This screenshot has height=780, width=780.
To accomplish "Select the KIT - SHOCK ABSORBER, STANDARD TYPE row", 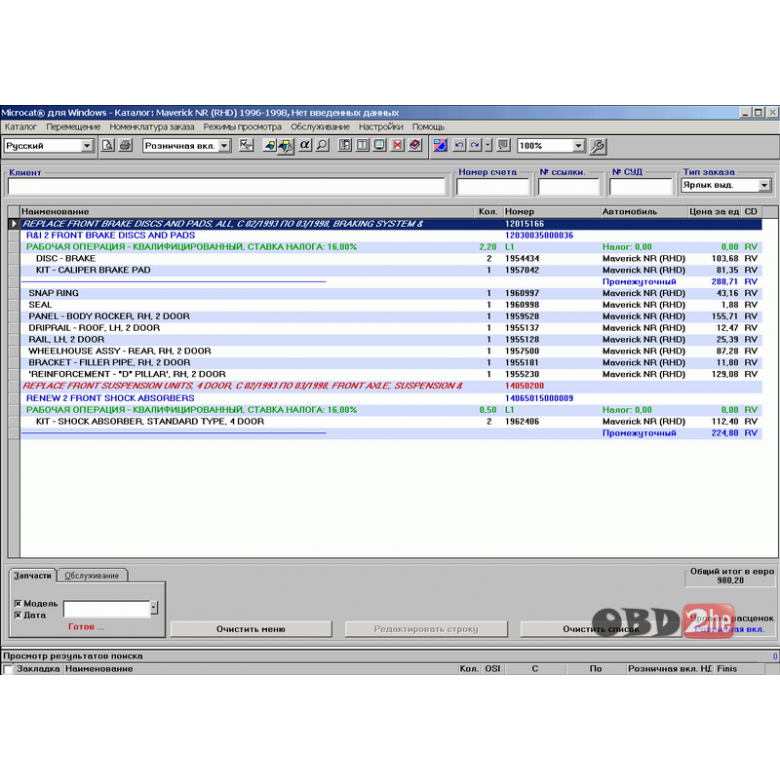I will [x=391, y=422].
